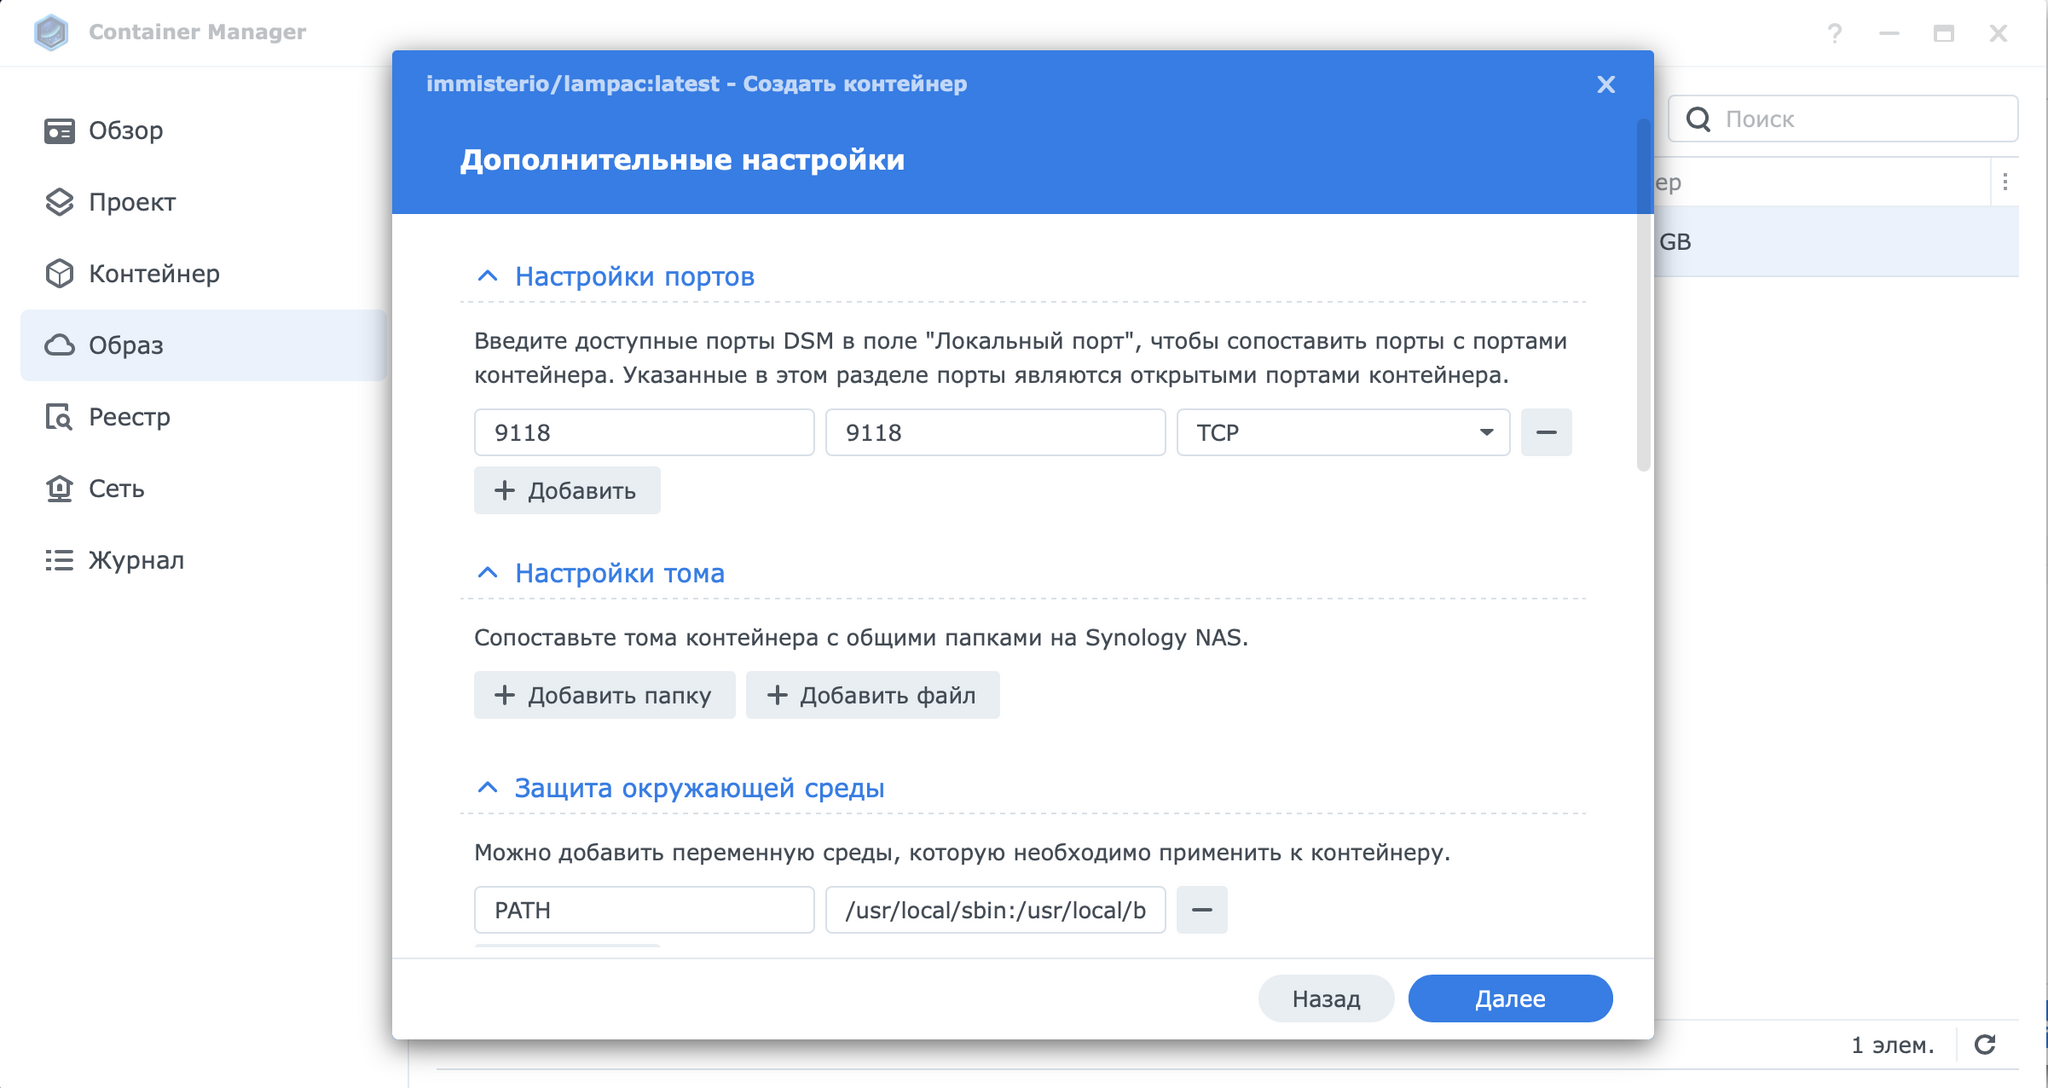Switch to the Сеть network section
The height and width of the screenshot is (1088, 2048).
[116, 489]
